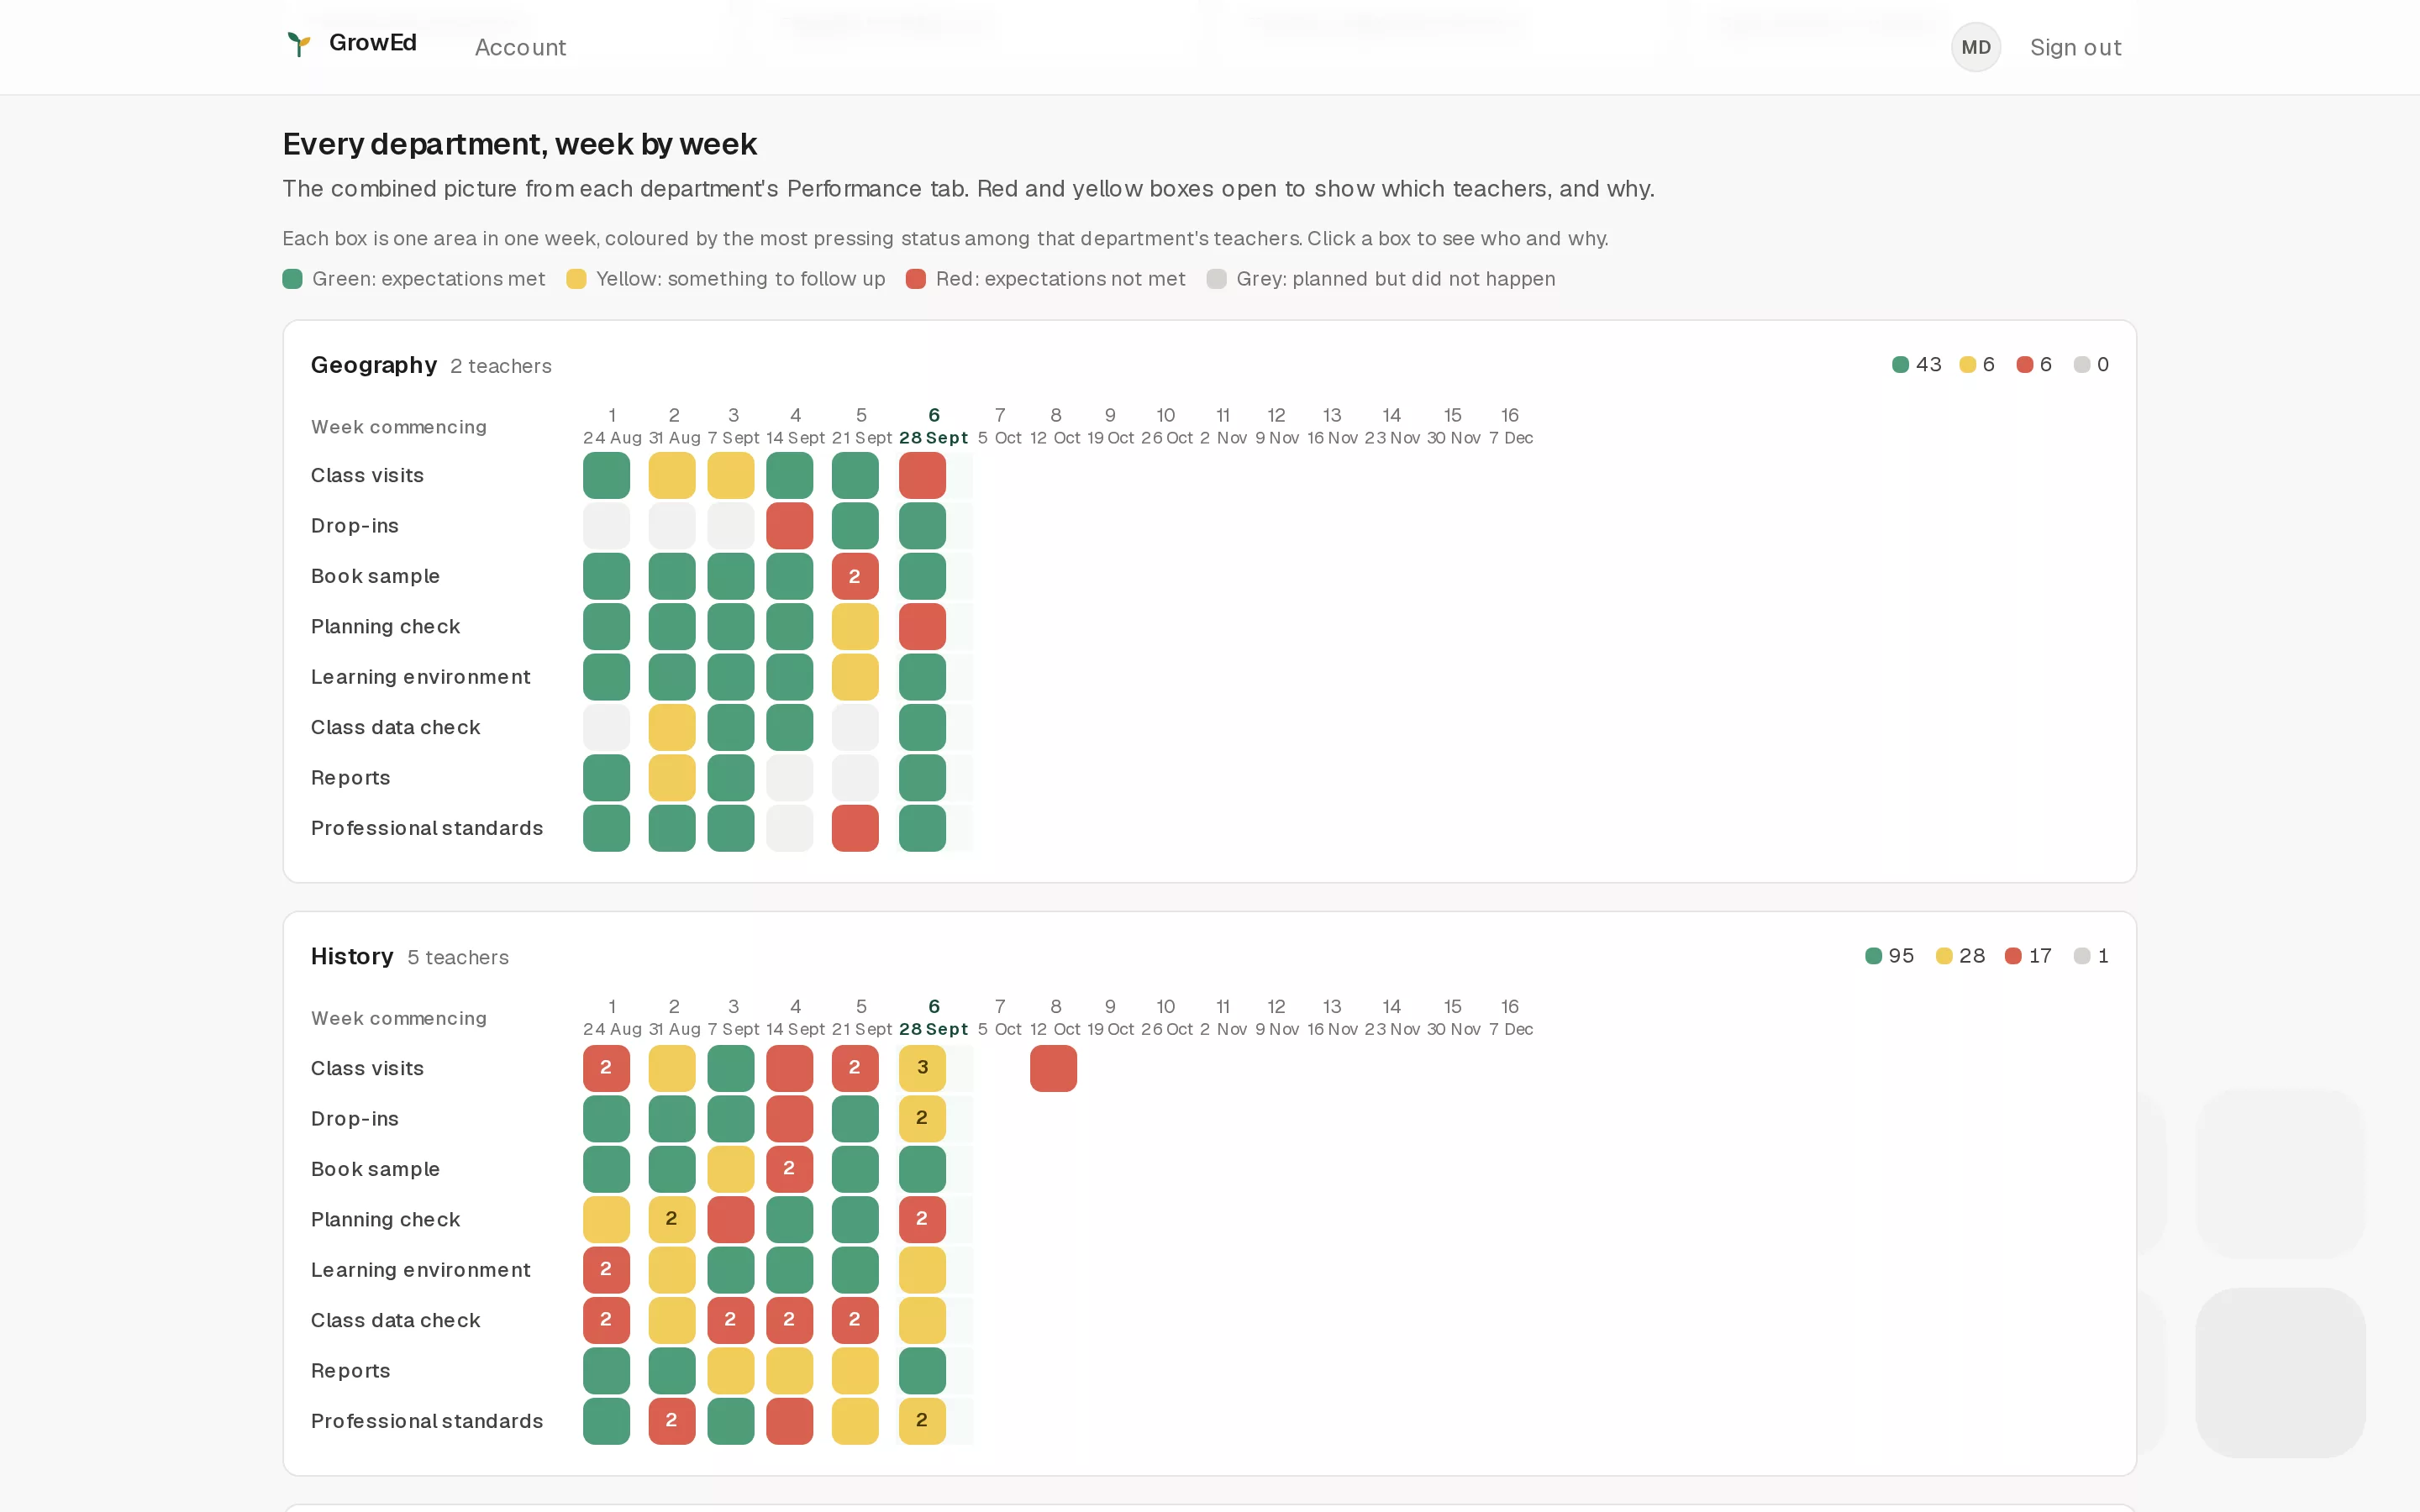The image size is (2420, 1512).
Task: Click History yellow count 28
Action: click(1960, 956)
